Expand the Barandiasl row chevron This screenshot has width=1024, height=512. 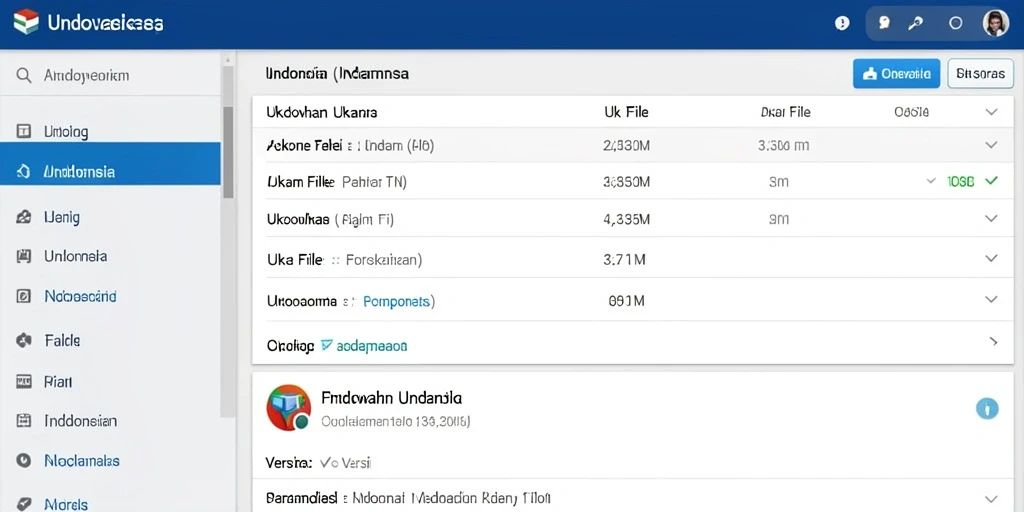coord(991,498)
